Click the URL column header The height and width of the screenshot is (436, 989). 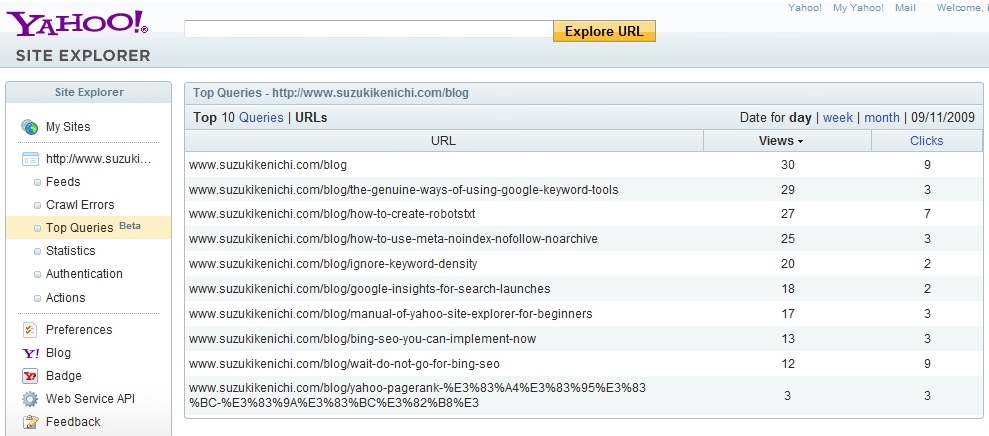pyautogui.click(x=443, y=141)
